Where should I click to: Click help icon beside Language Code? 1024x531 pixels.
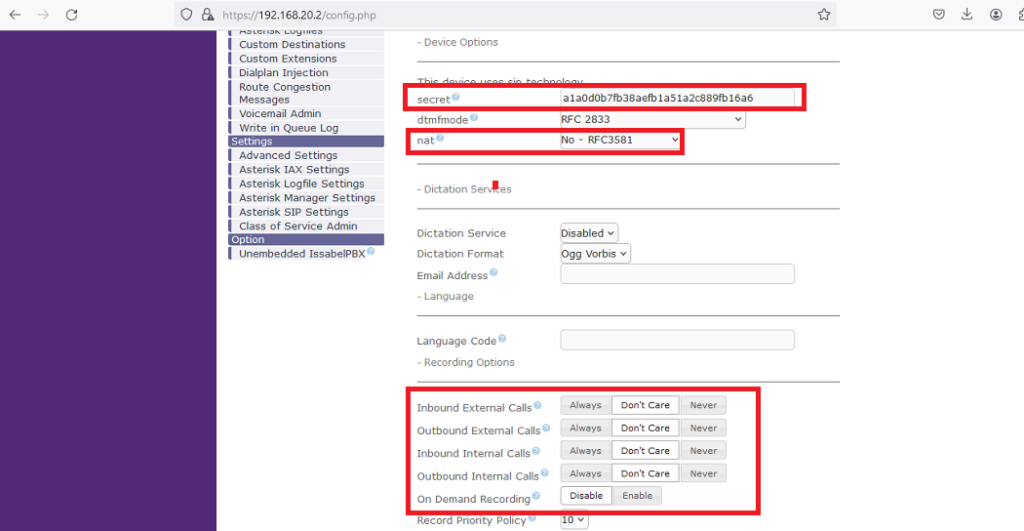(x=502, y=340)
